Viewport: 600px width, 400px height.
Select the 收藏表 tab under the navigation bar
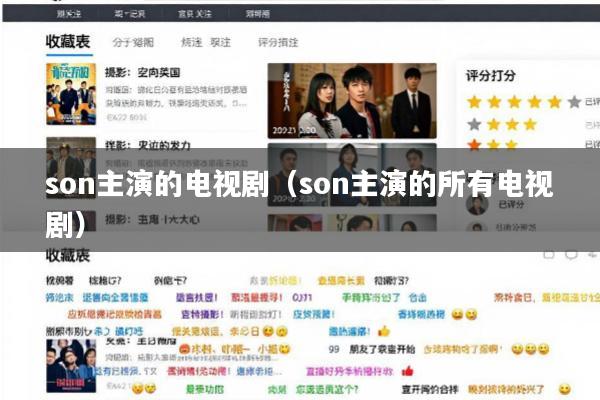point(68,42)
